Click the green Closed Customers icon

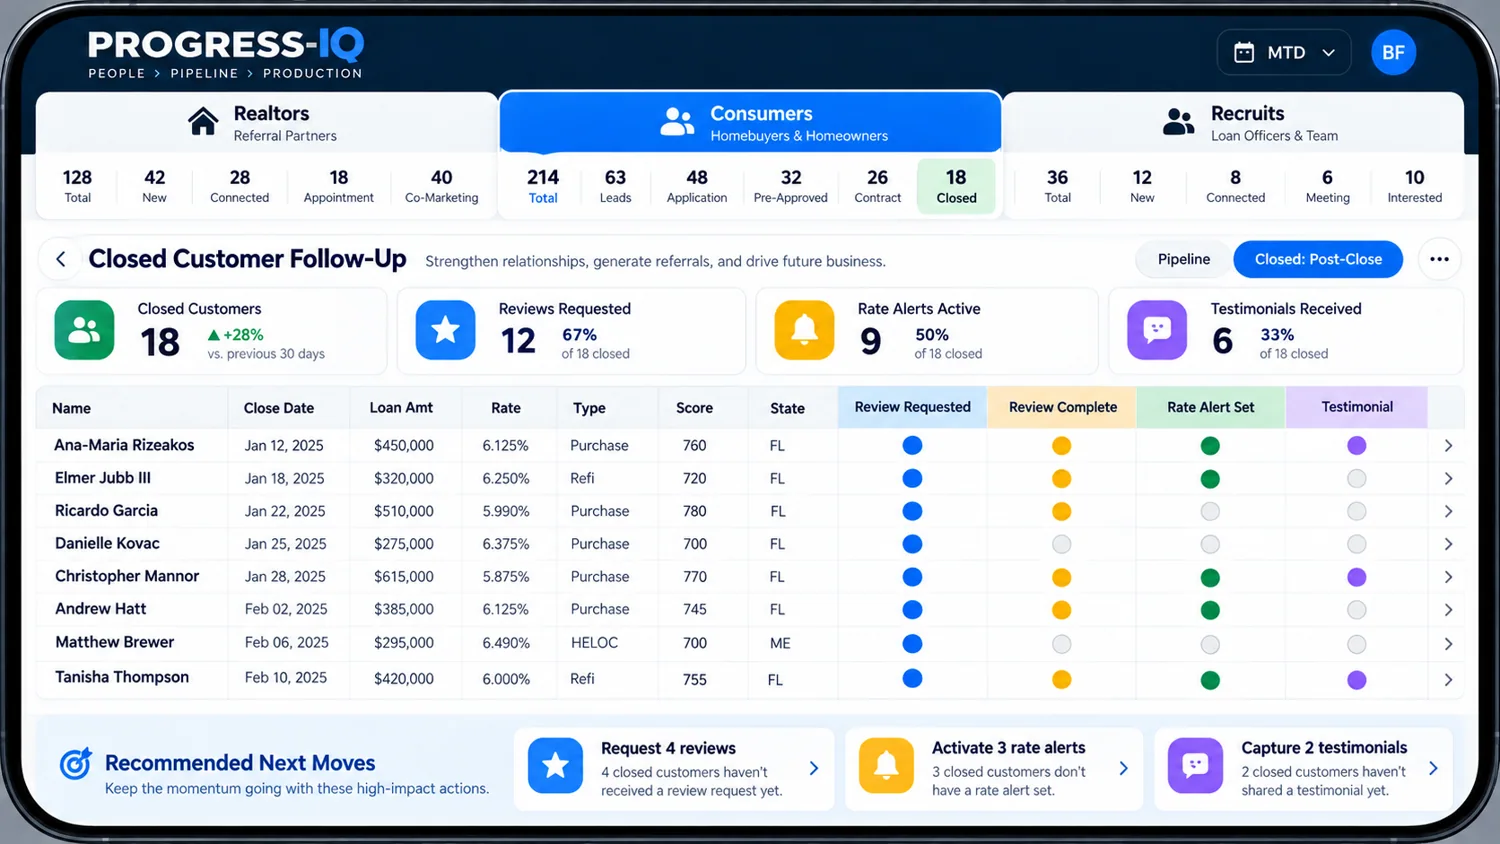coord(84,330)
